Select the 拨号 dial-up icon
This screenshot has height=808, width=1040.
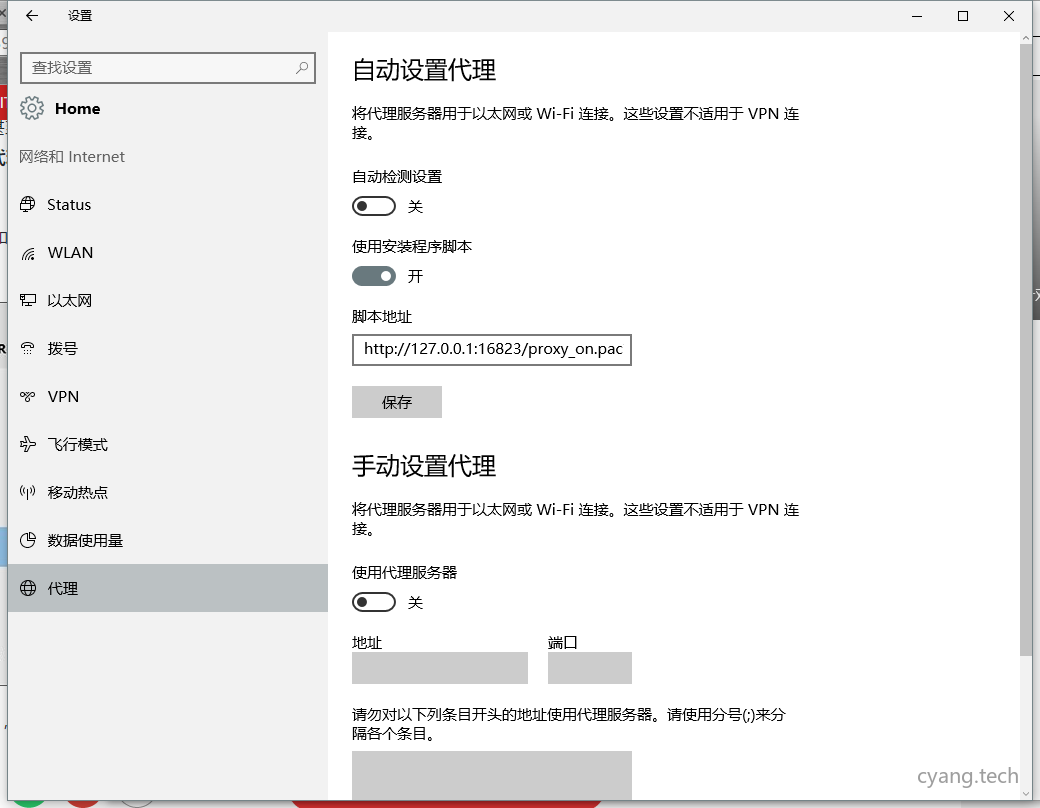click(26, 348)
